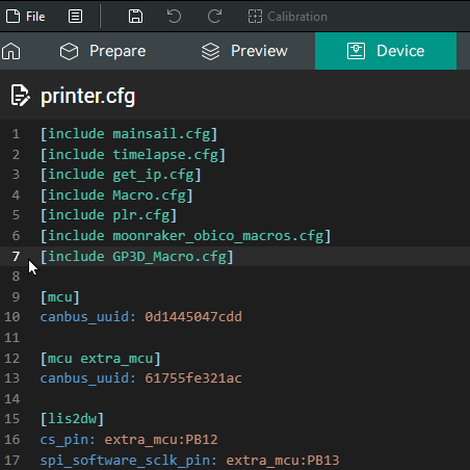Click the value "61755fe321ac"
Viewport: 470px width, 470px height.
click(193, 378)
